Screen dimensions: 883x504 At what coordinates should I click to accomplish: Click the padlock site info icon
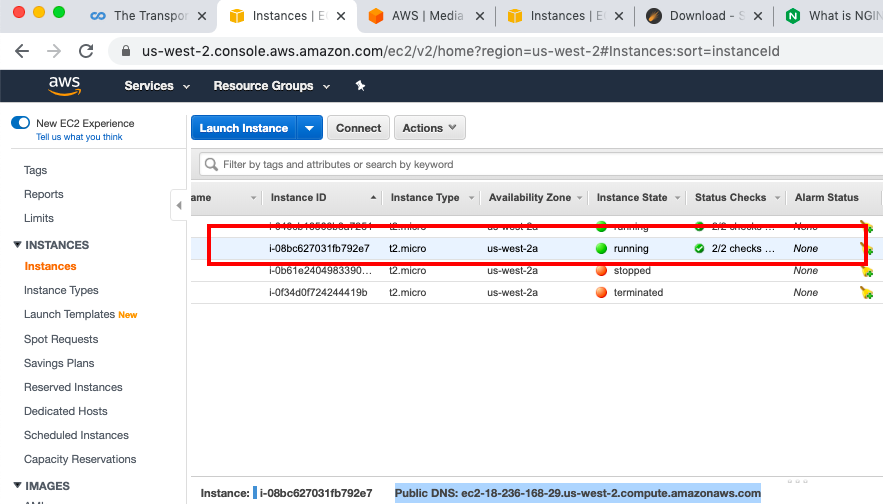[x=126, y=51]
